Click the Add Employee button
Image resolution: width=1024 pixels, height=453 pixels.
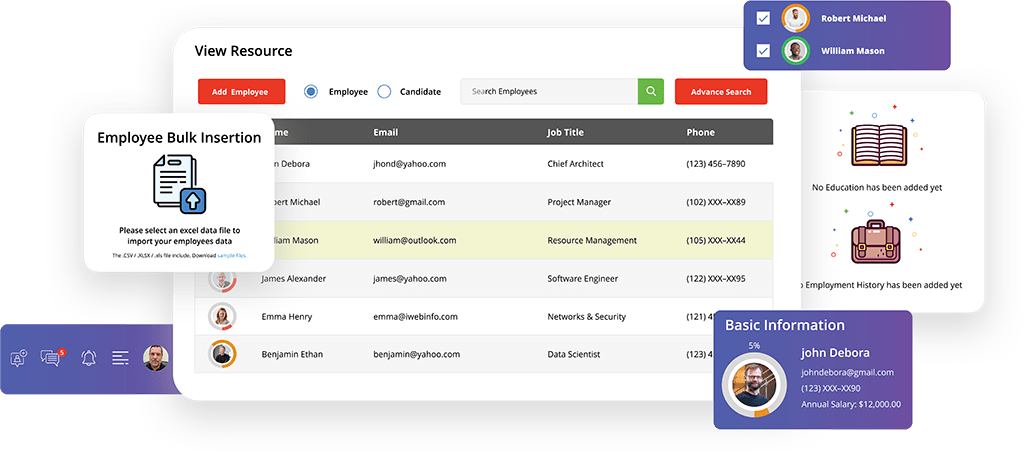[242, 91]
